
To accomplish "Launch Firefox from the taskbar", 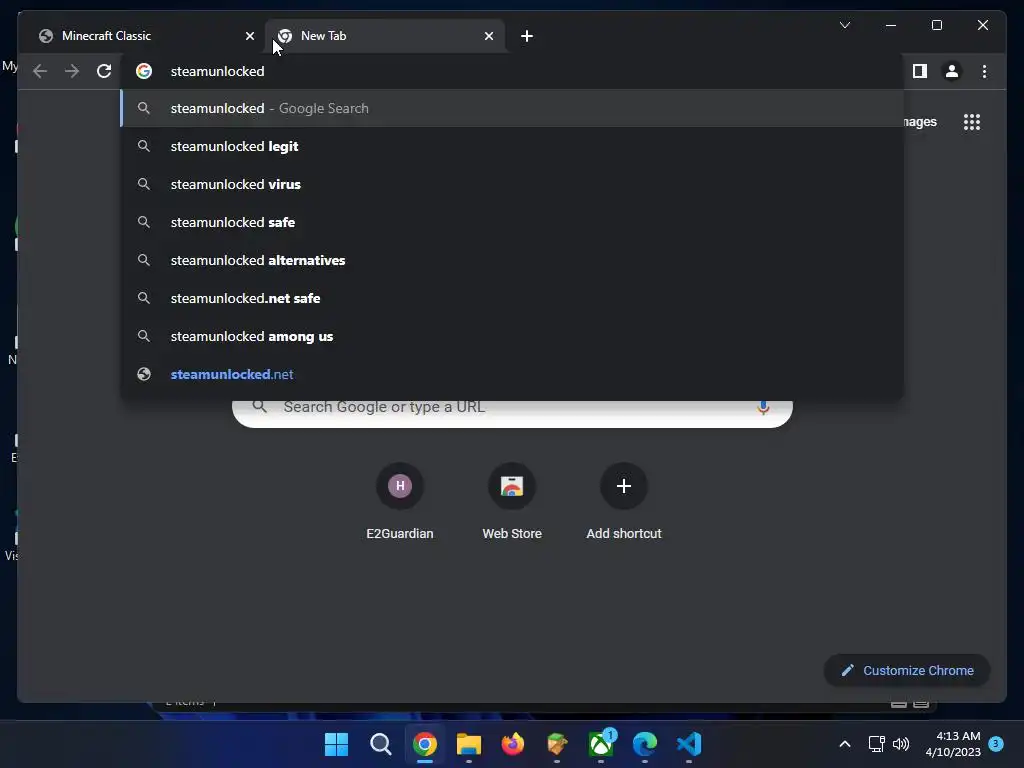I will pyautogui.click(x=513, y=744).
